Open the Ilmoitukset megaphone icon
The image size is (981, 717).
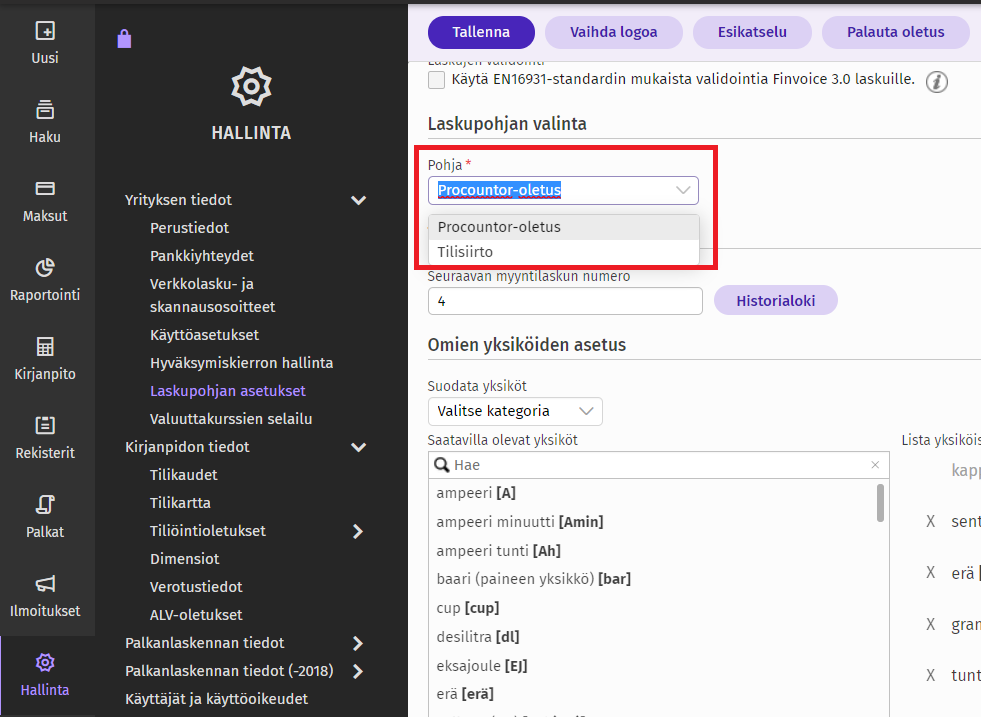(x=45, y=584)
